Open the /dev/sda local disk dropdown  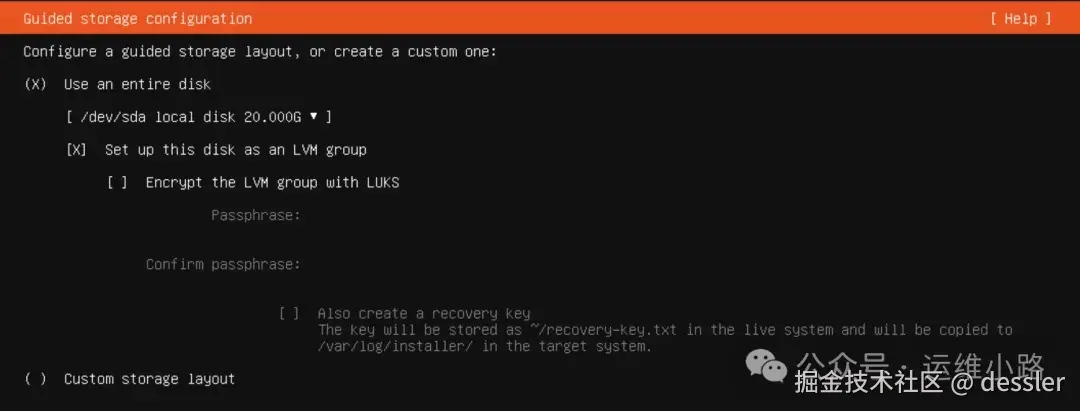199,117
